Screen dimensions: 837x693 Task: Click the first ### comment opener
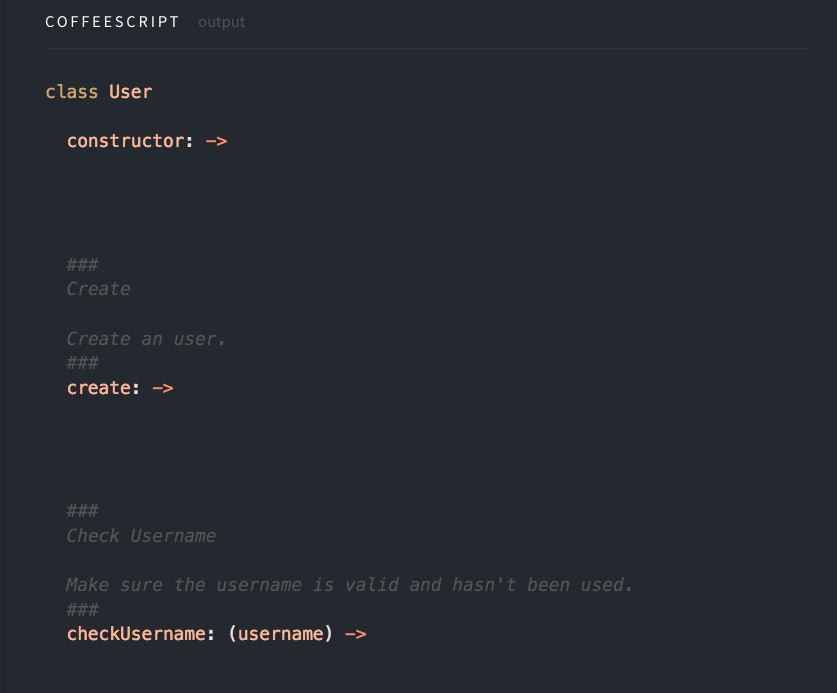click(82, 264)
